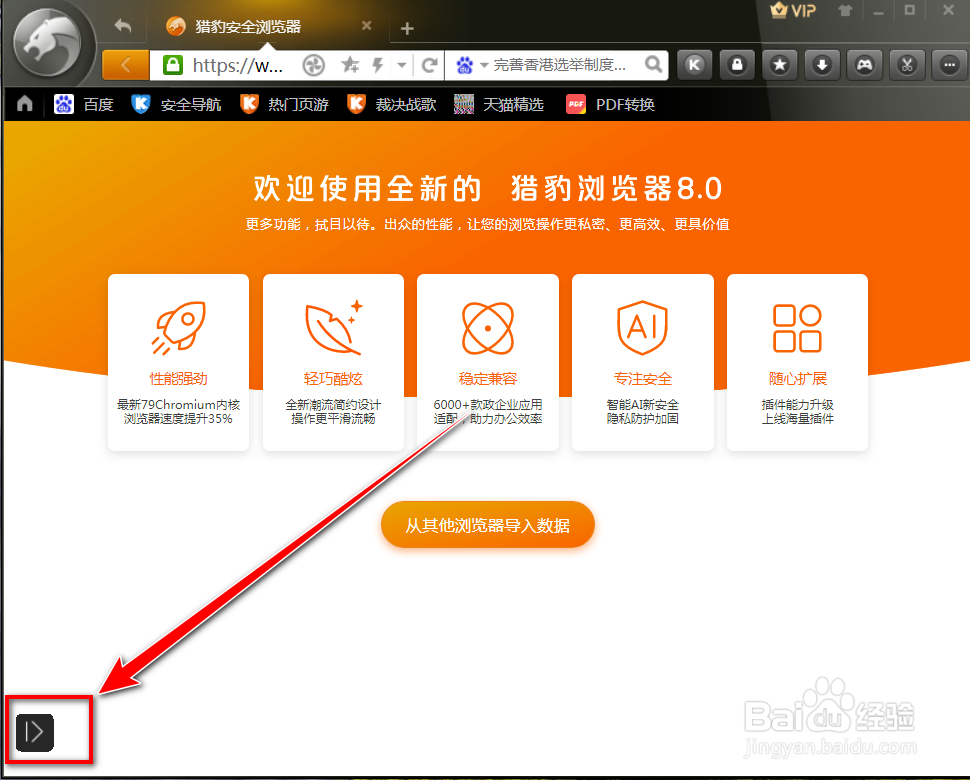
Task: Click the 从其他浏览器导入数据 button
Action: pyautogui.click(x=487, y=524)
